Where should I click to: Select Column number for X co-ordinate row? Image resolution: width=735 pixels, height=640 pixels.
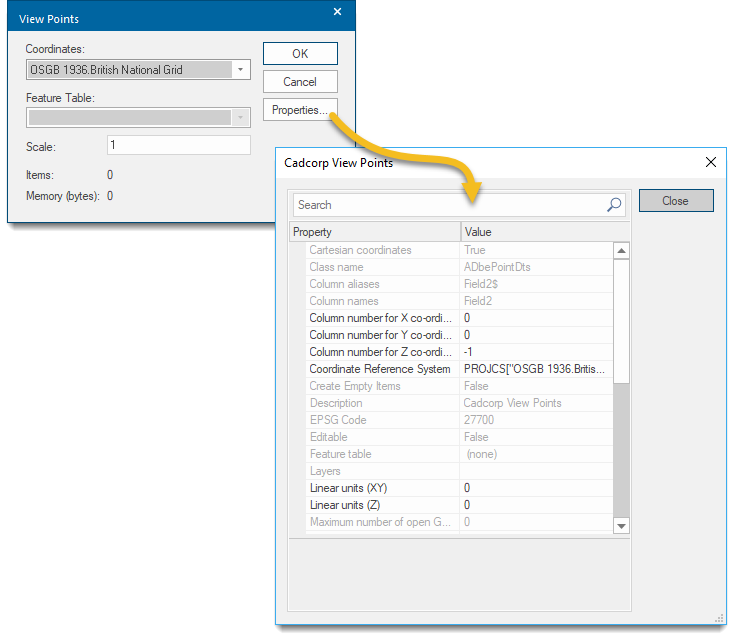(x=459, y=318)
